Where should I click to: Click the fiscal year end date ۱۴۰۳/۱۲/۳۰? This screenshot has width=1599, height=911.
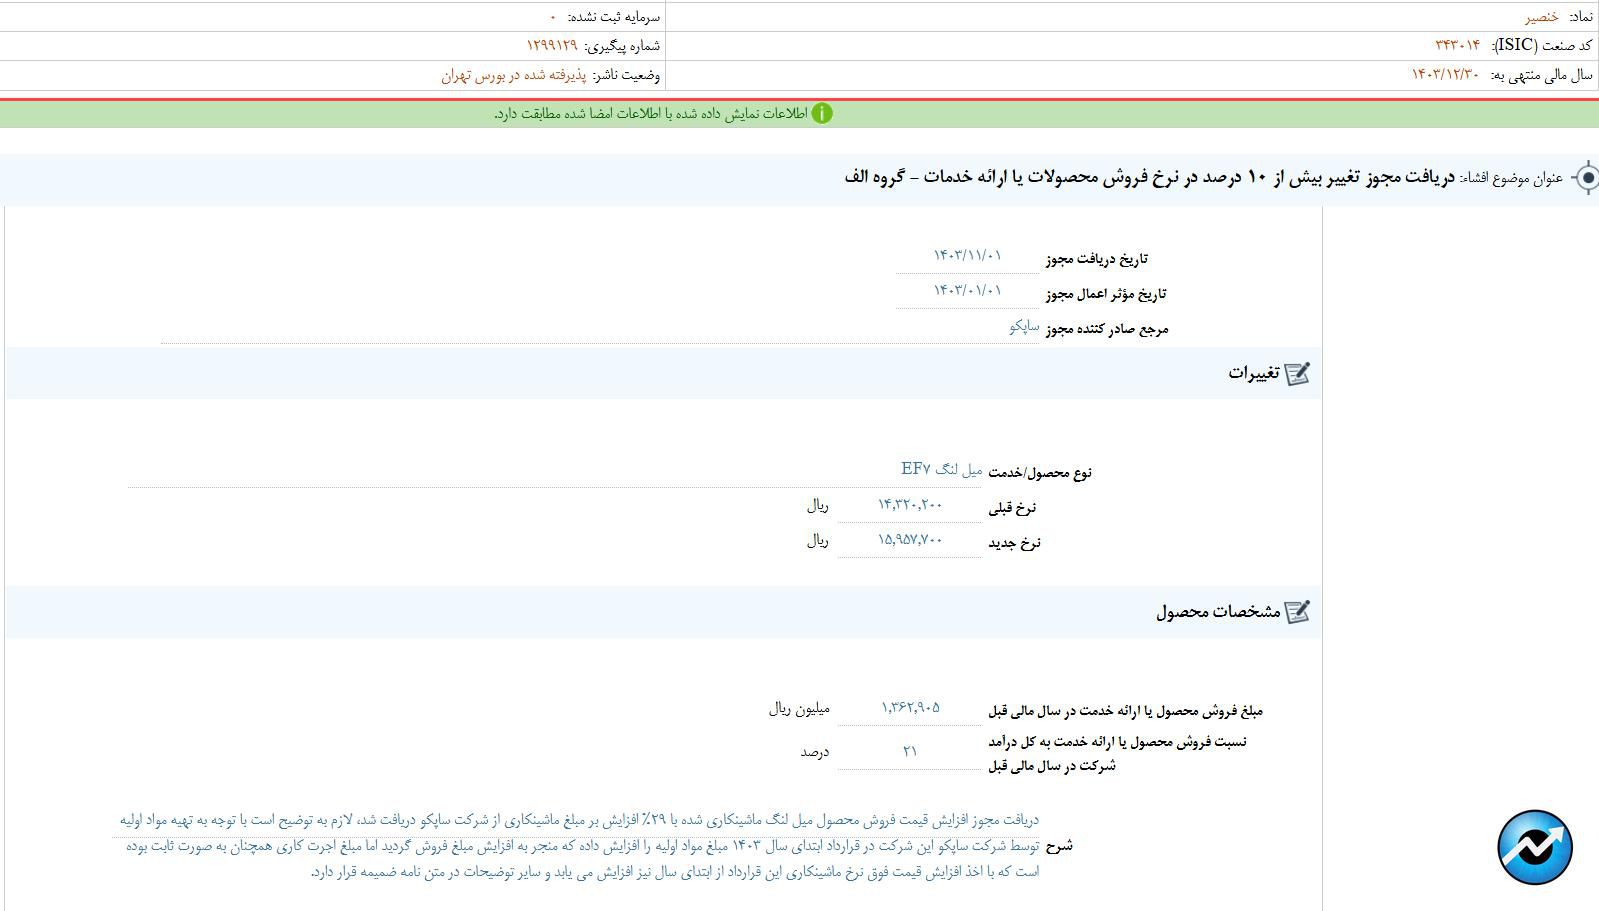point(1444,75)
